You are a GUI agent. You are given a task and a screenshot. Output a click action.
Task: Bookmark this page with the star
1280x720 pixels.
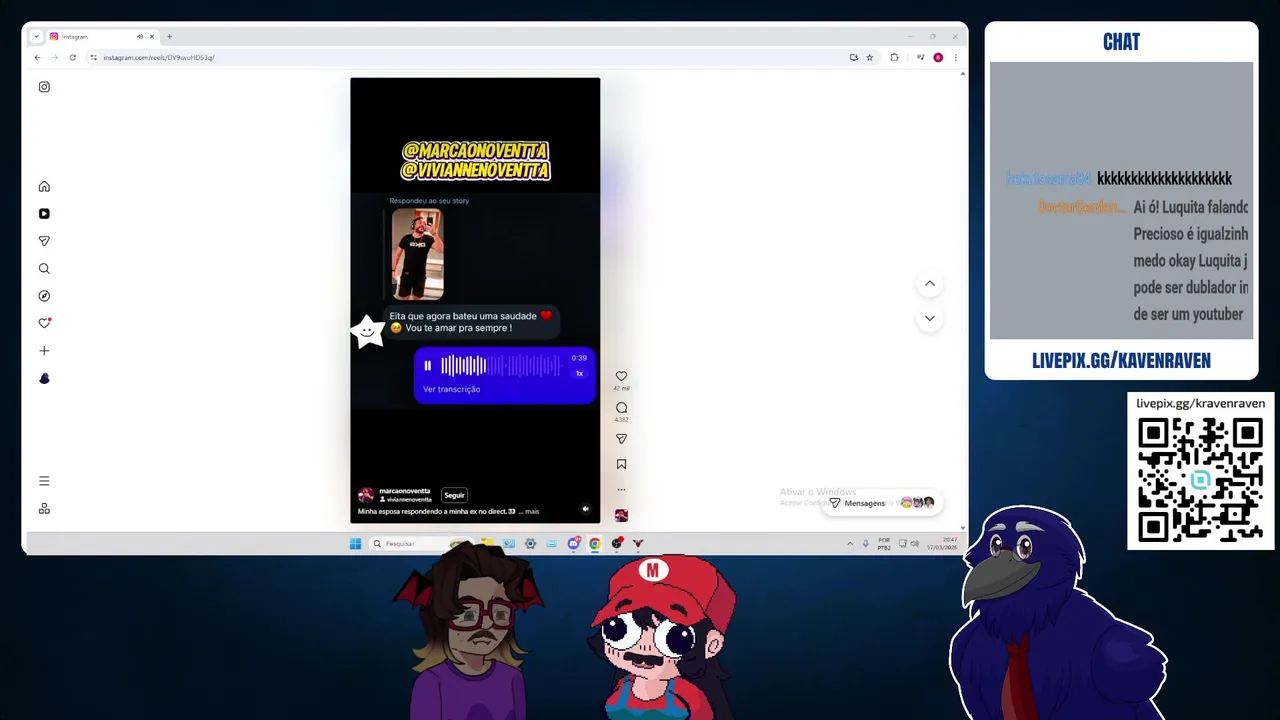click(x=870, y=58)
